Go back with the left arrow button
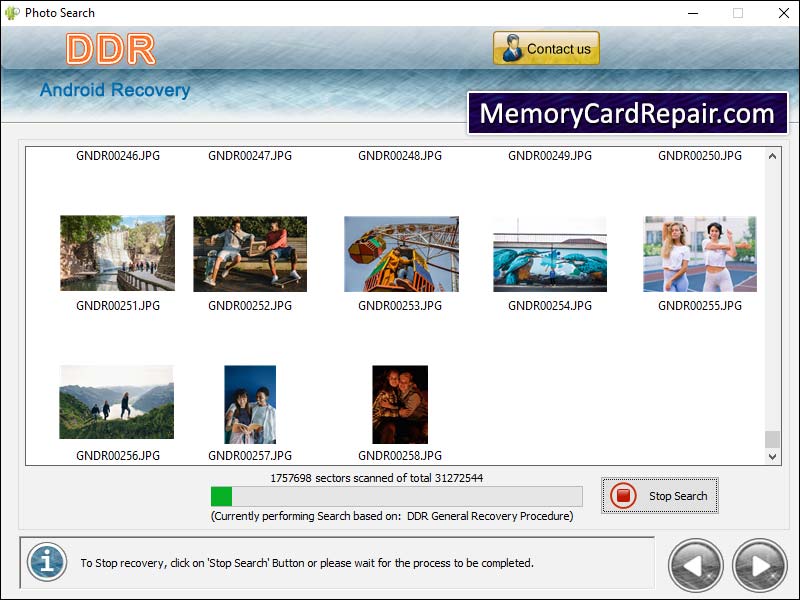 tap(695, 566)
